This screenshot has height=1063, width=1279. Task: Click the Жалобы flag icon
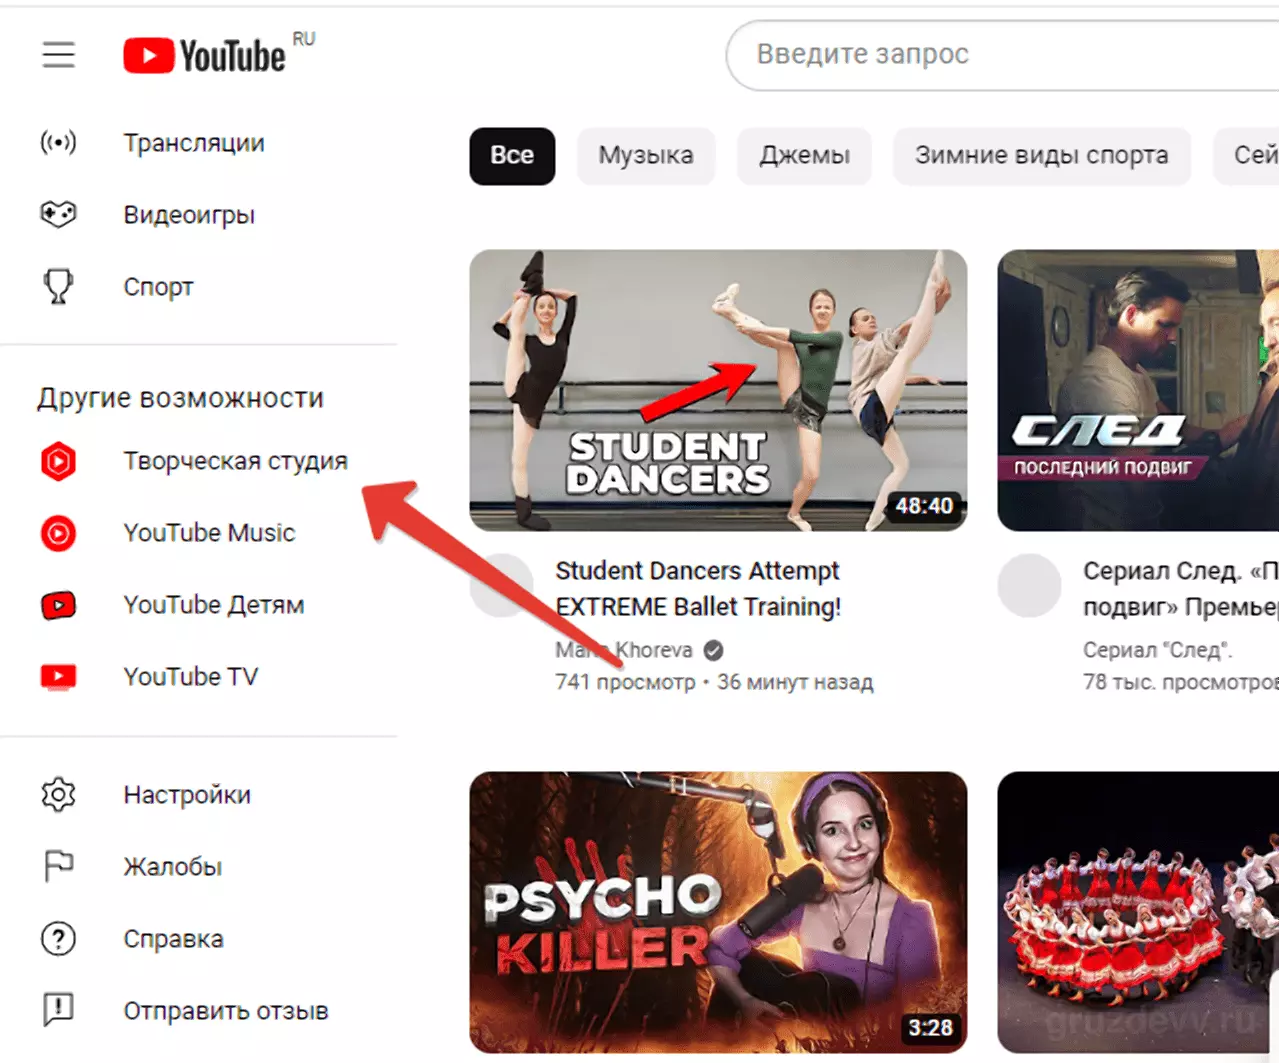tap(58, 867)
